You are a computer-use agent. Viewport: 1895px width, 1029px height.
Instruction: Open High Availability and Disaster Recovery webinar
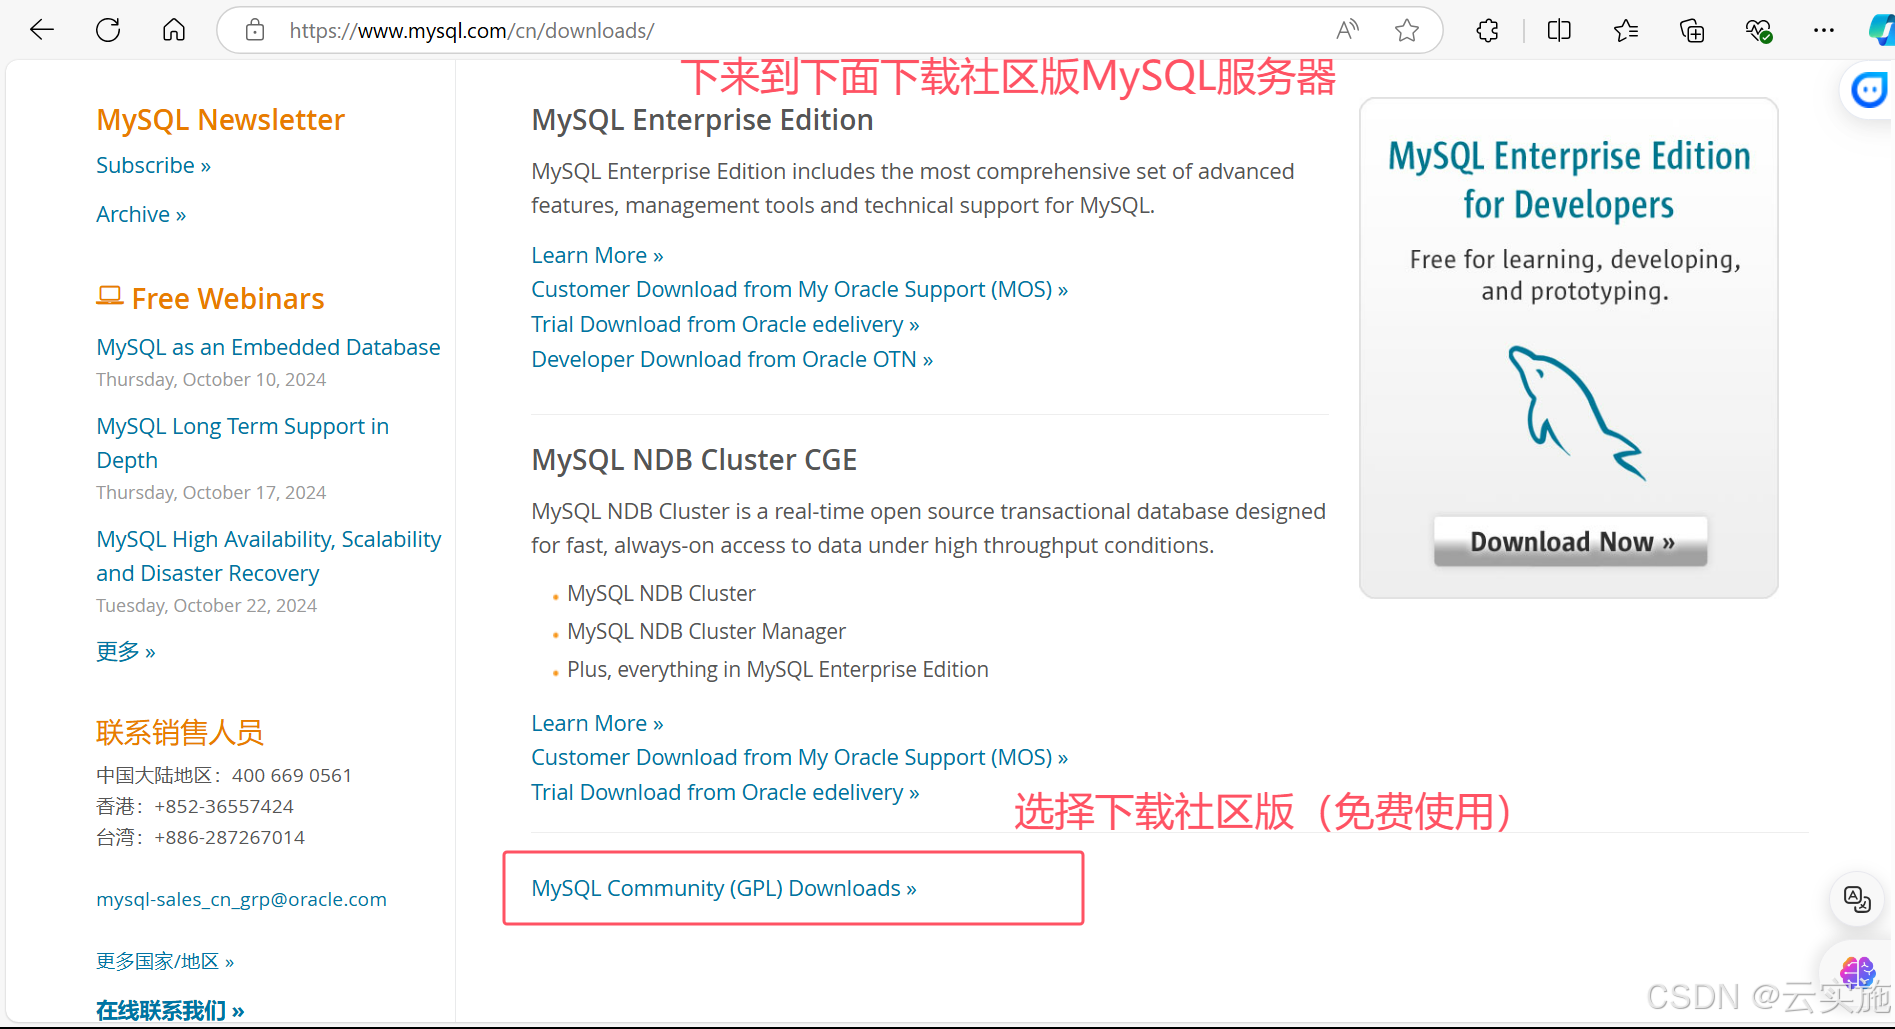tap(268, 556)
